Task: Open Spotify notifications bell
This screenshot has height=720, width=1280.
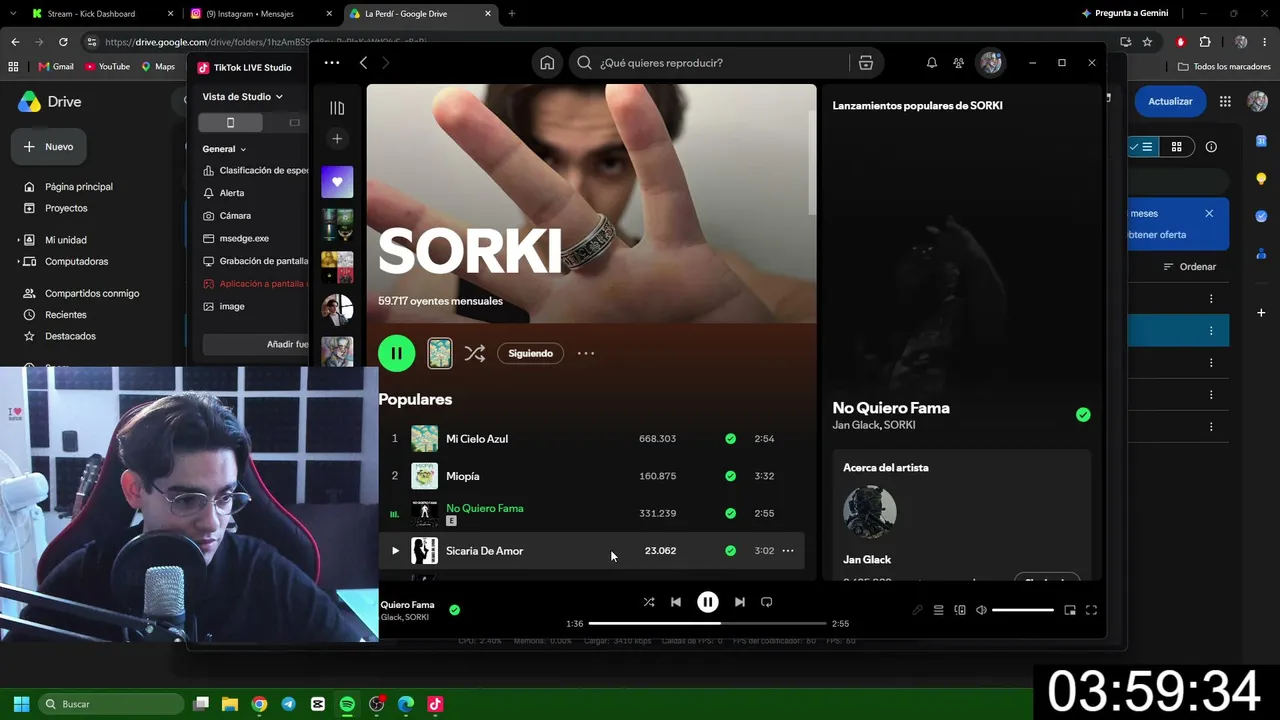Action: click(x=932, y=63)
